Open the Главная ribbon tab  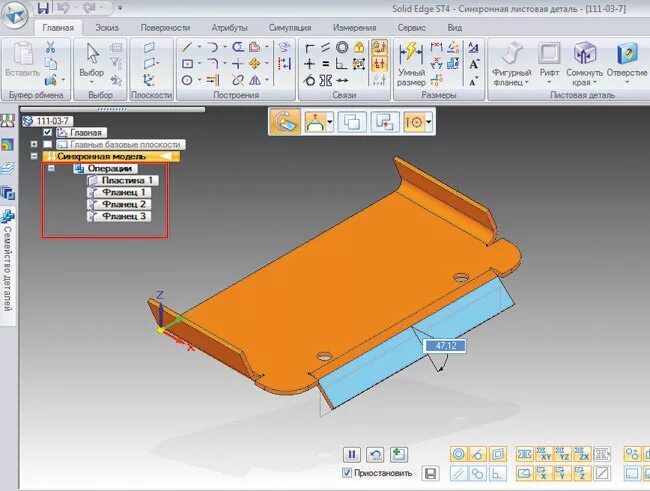pos(58,28)
